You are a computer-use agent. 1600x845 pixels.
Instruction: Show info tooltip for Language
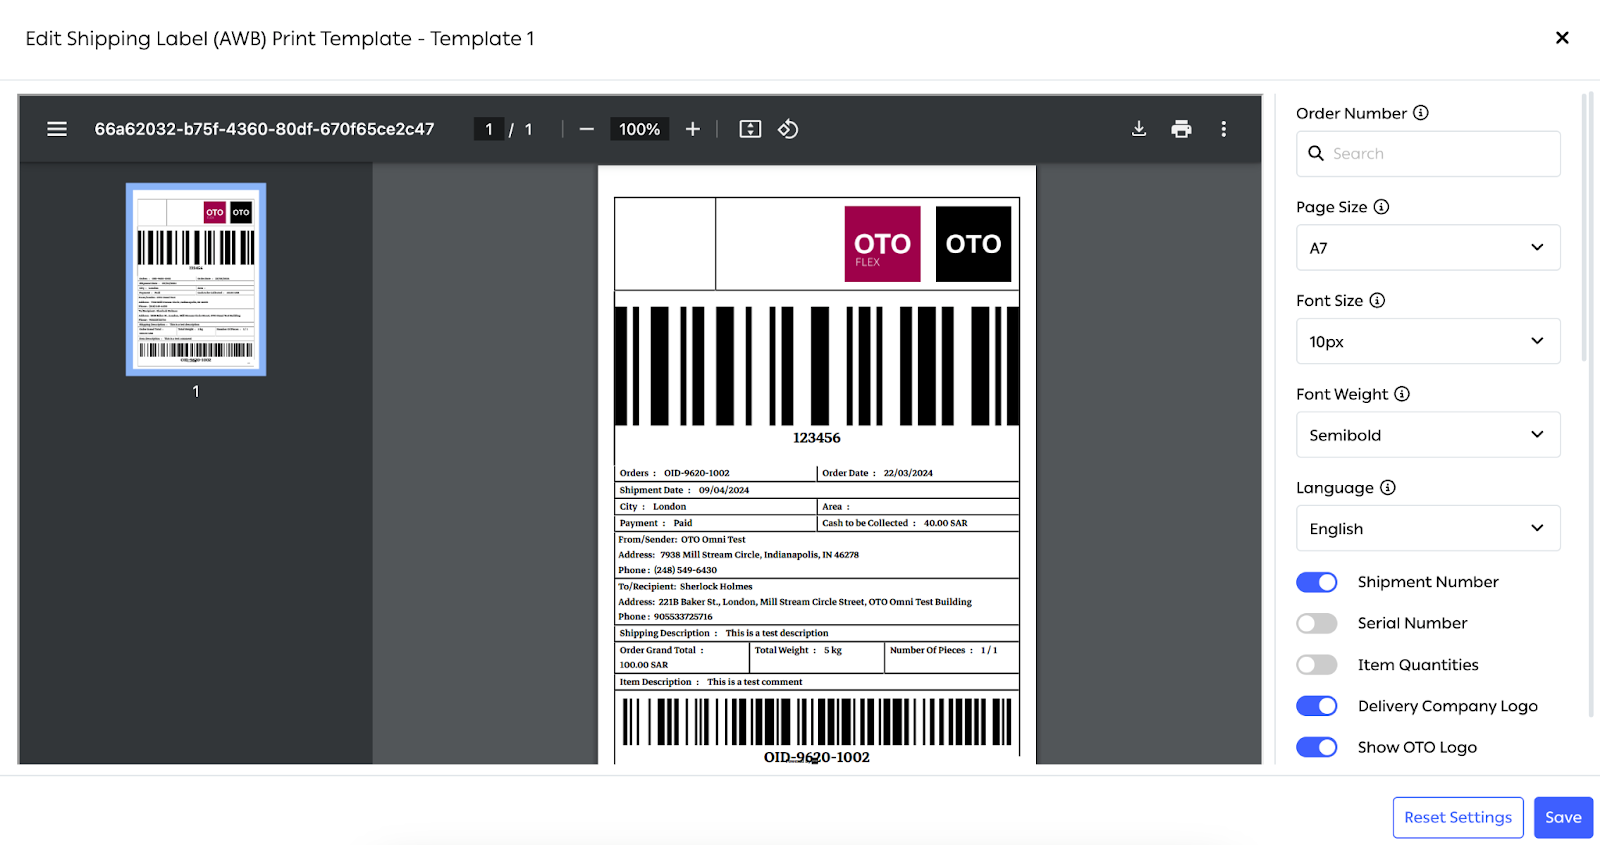[x=1388, y=488]
